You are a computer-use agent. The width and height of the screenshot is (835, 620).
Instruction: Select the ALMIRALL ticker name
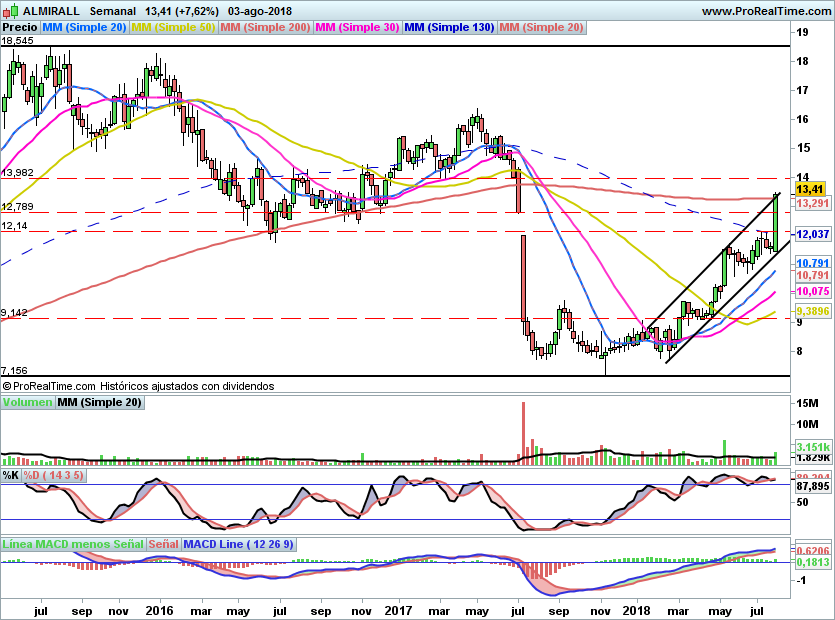(52, 11)
